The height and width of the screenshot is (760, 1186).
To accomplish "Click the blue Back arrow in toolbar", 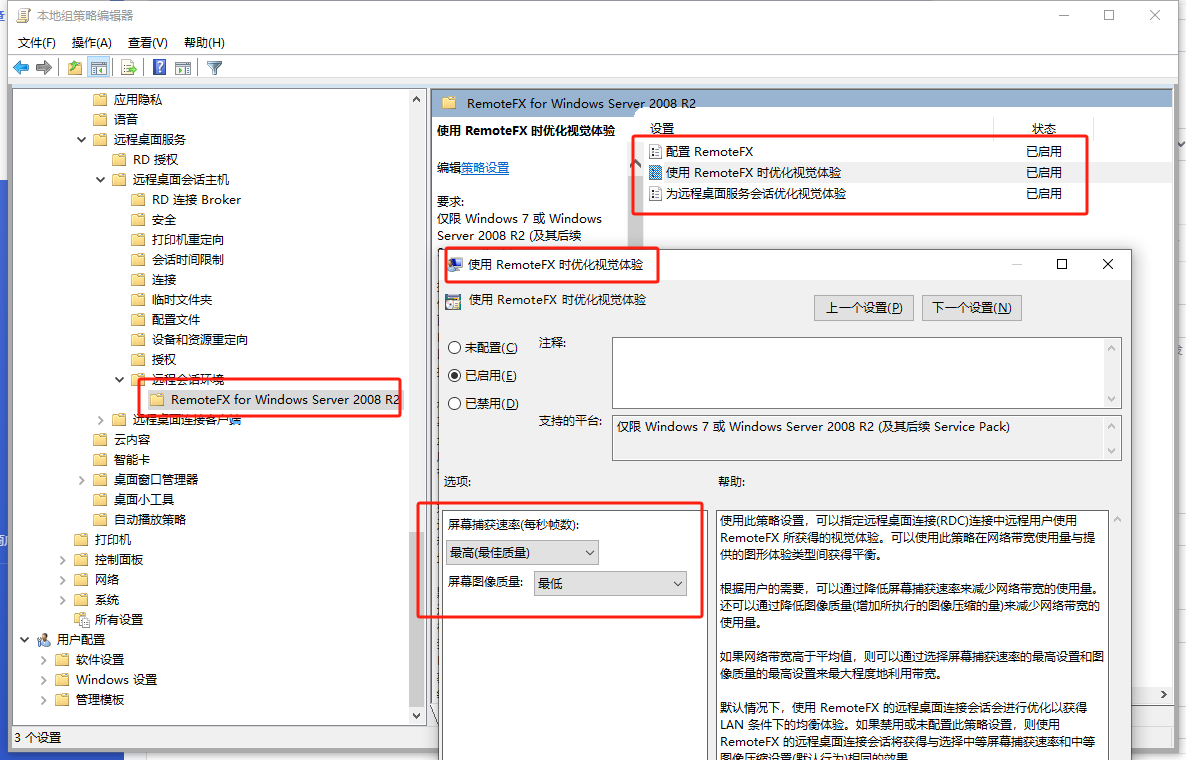I will pos(21,68).
